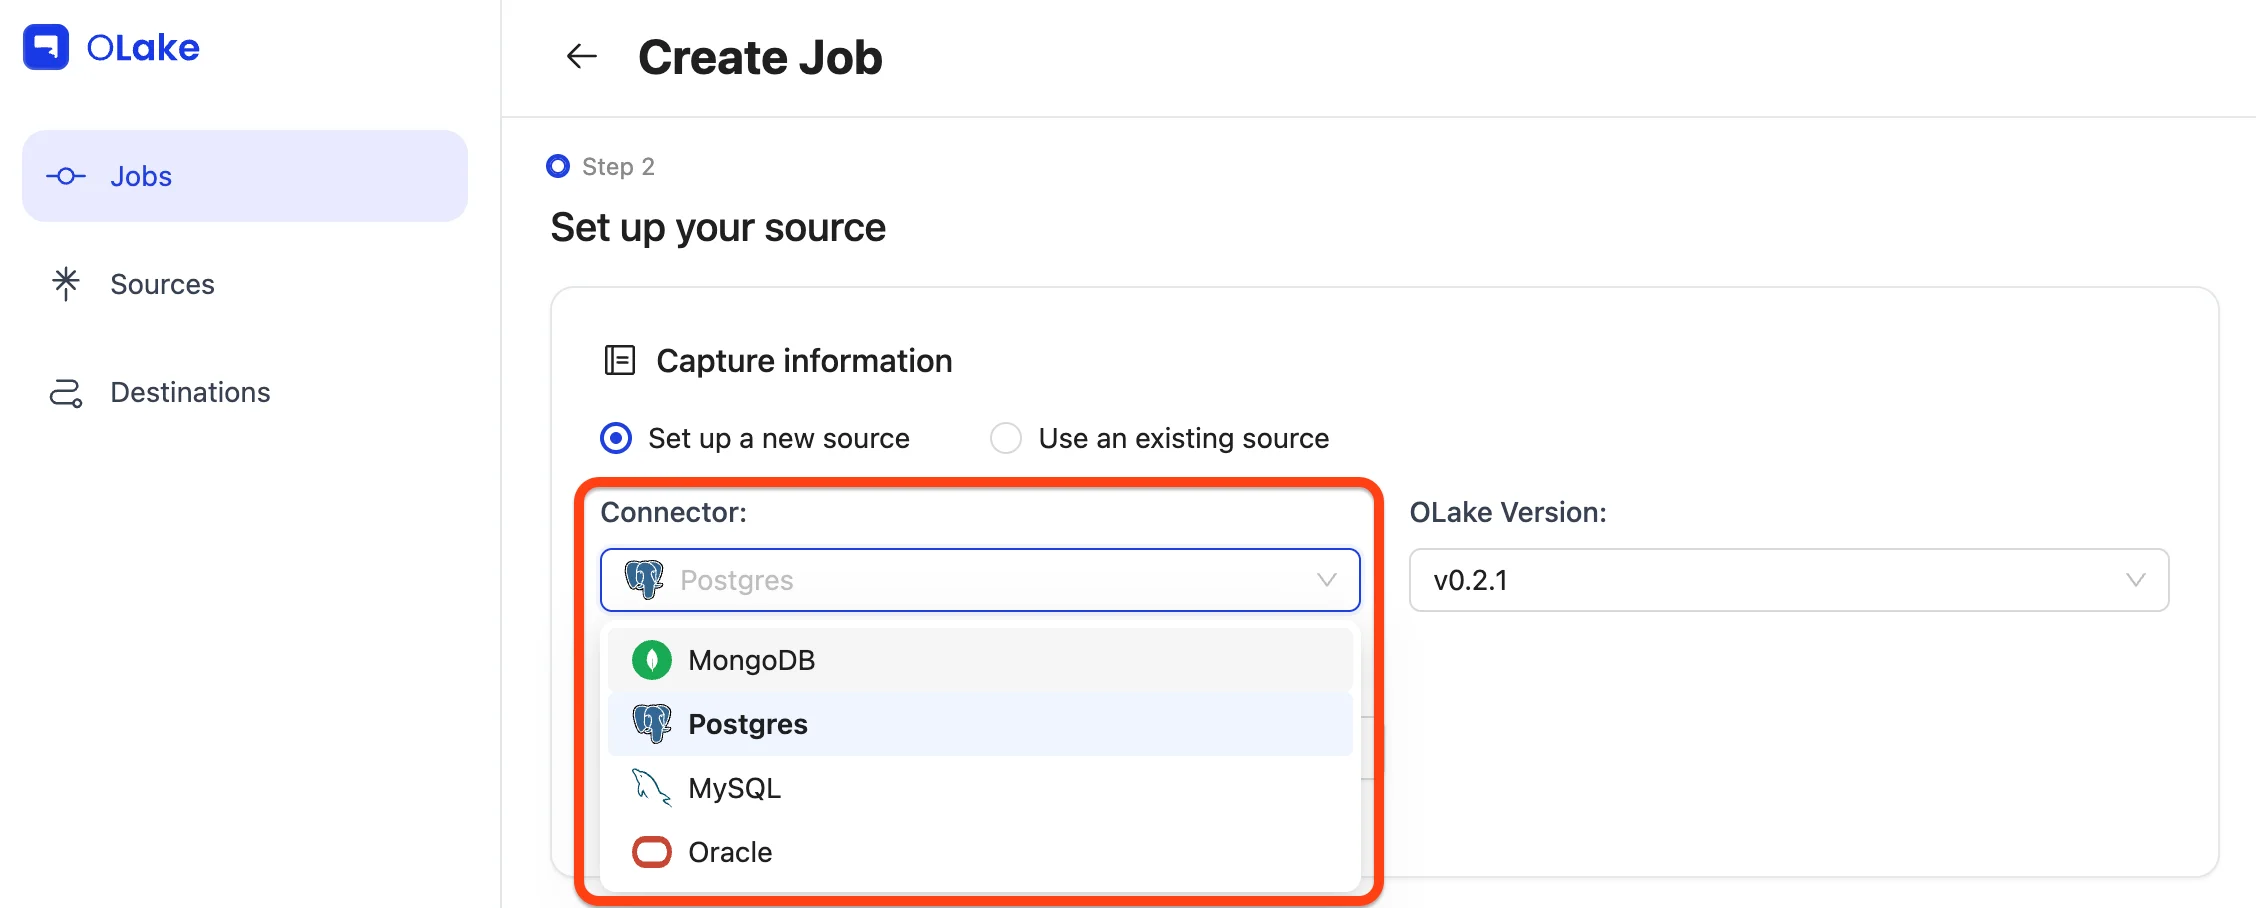Click the OLake logo icon

coord(46,47)
